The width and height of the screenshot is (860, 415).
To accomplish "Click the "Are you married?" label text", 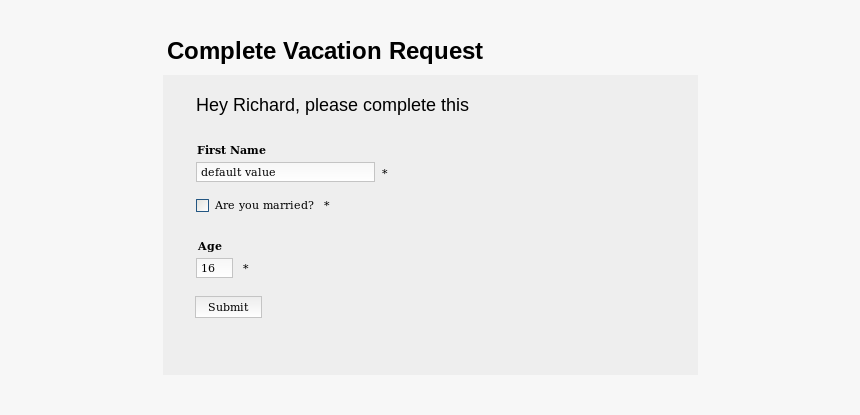I will pos(264,206).
